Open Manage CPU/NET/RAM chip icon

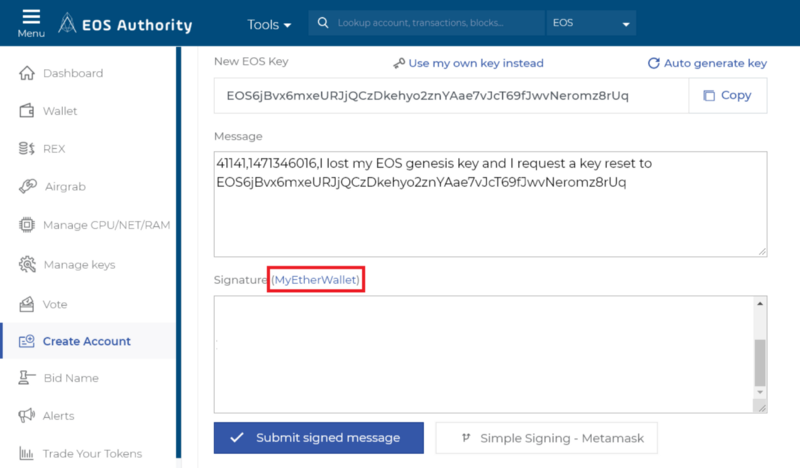[x=27, y=225]
